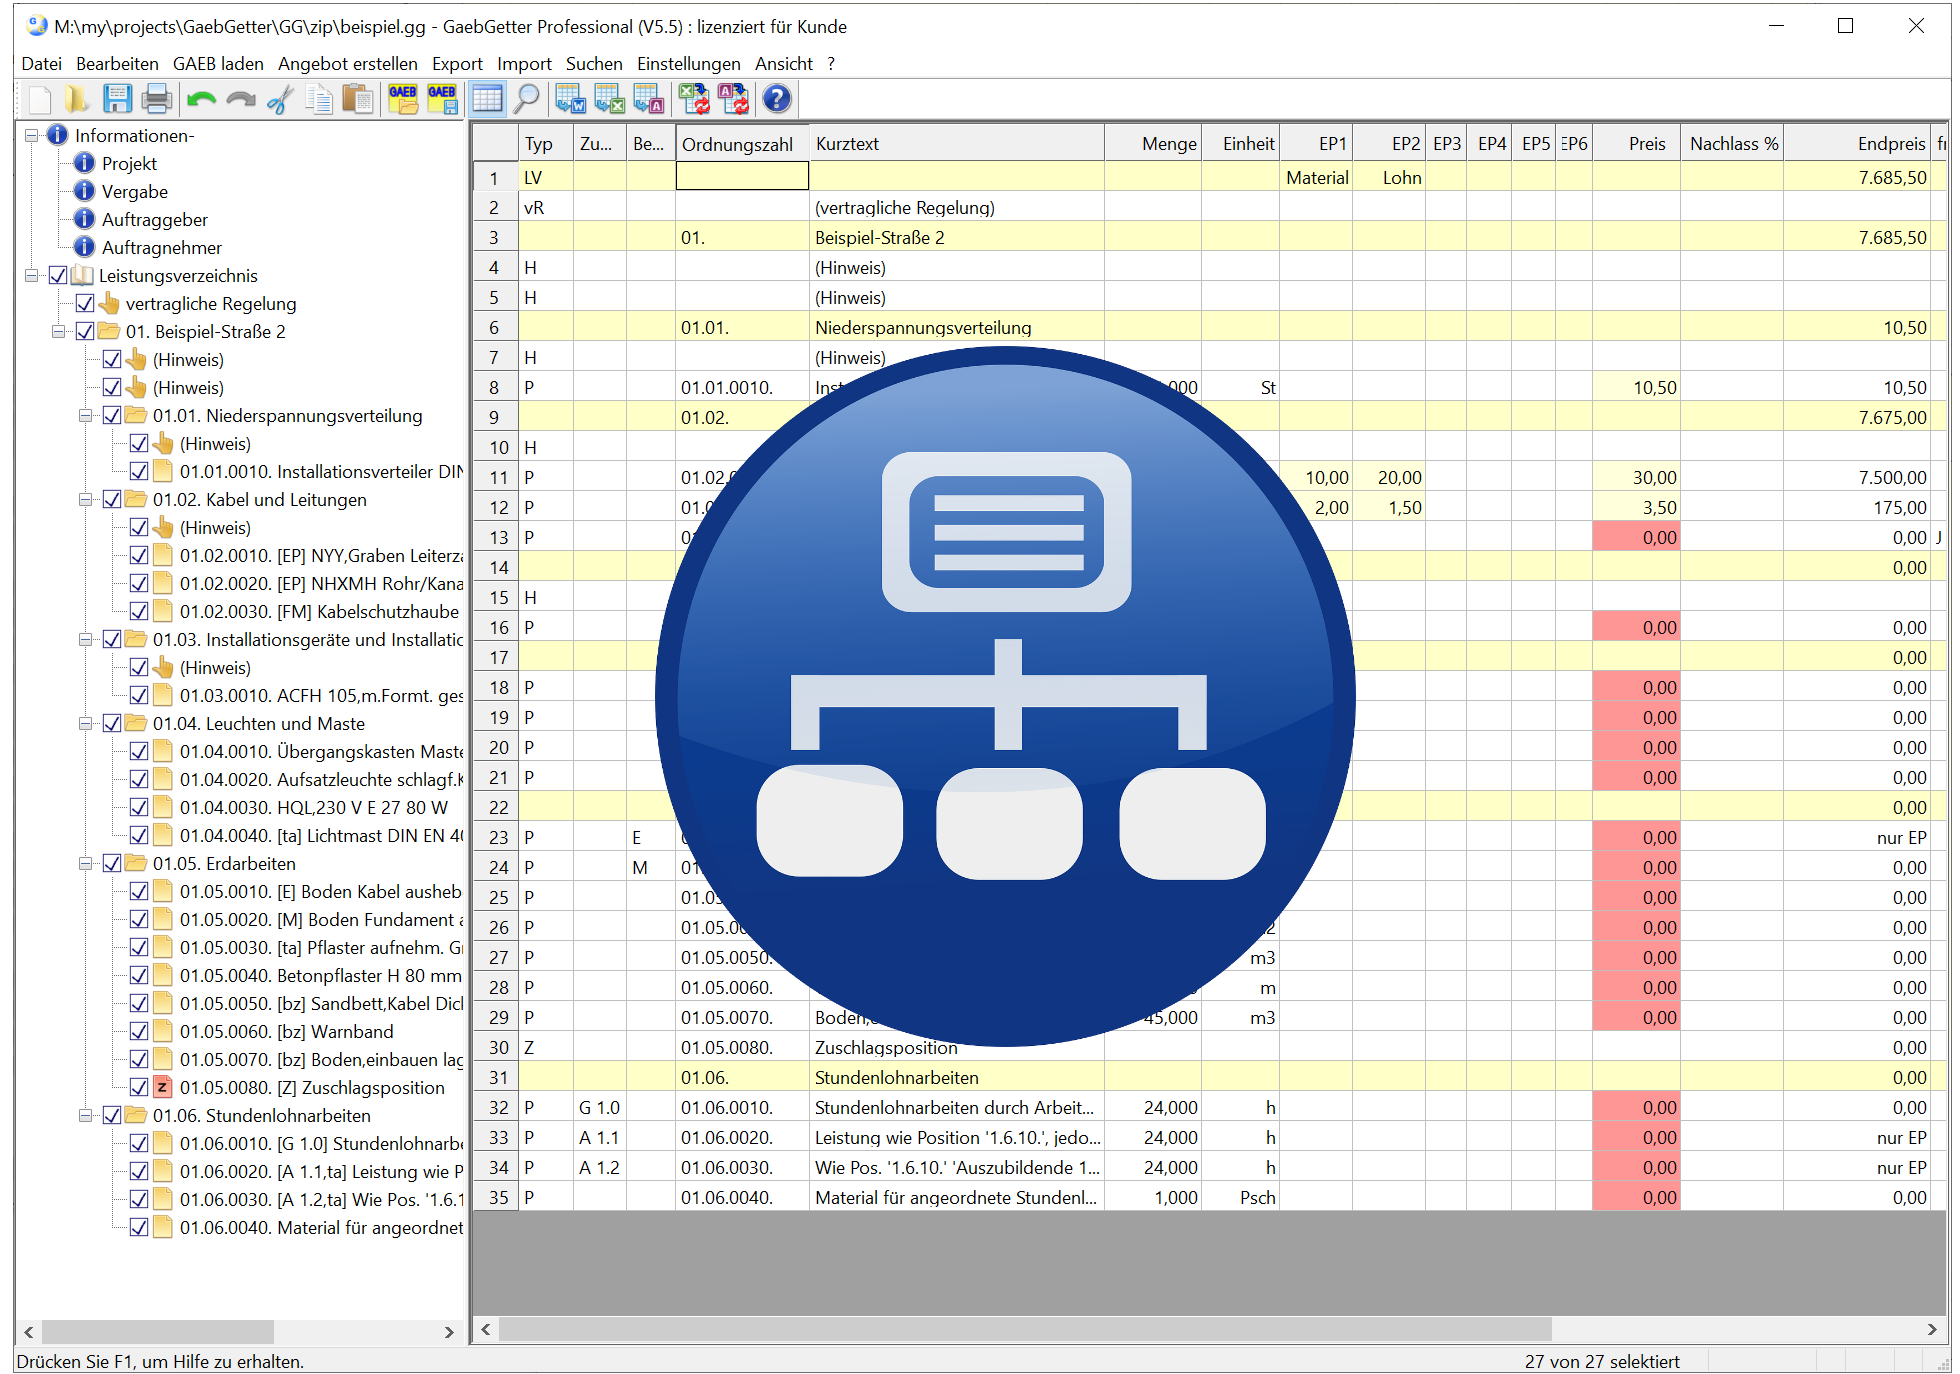
Task: Toggle checkbox for 01.06. Stundenlohnarbeiten
Action: [x=112, y=1115]
